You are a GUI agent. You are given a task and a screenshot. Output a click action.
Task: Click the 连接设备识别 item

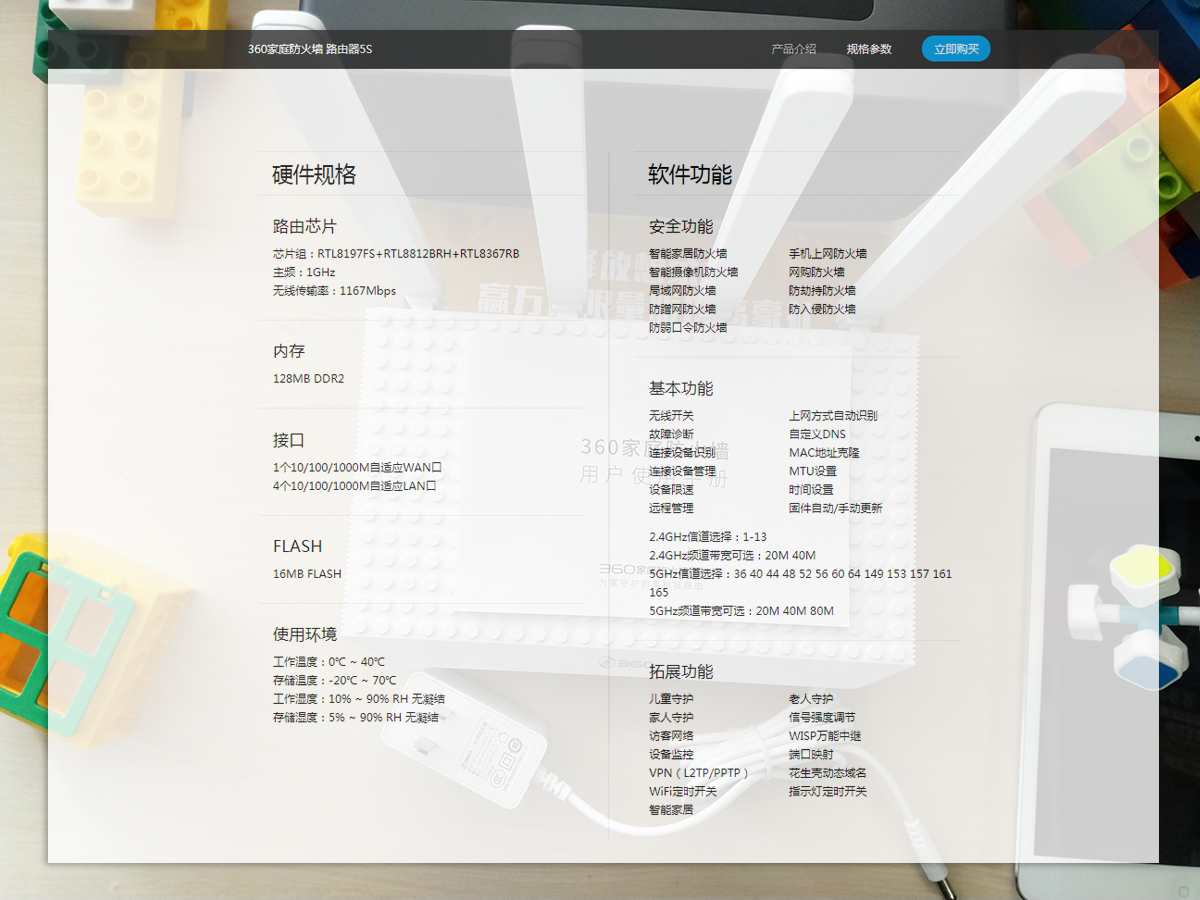pyautogui.click(x=682, y=453)
